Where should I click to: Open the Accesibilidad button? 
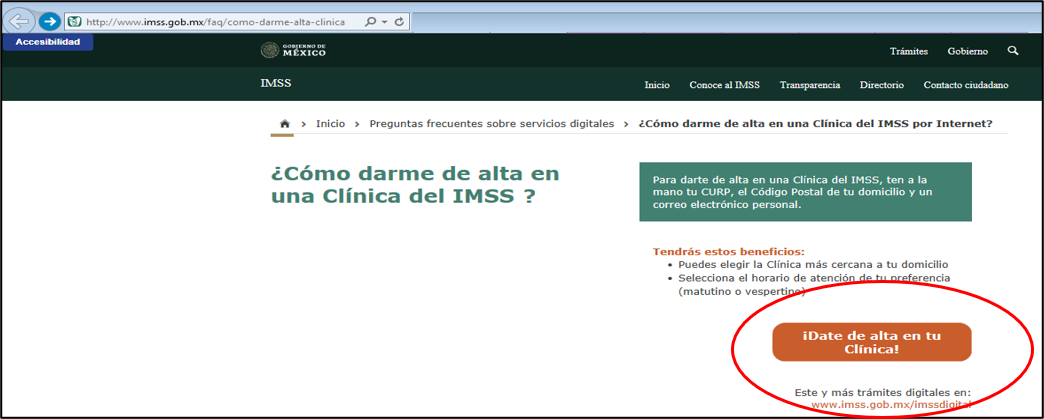click(x=48, y=42)
